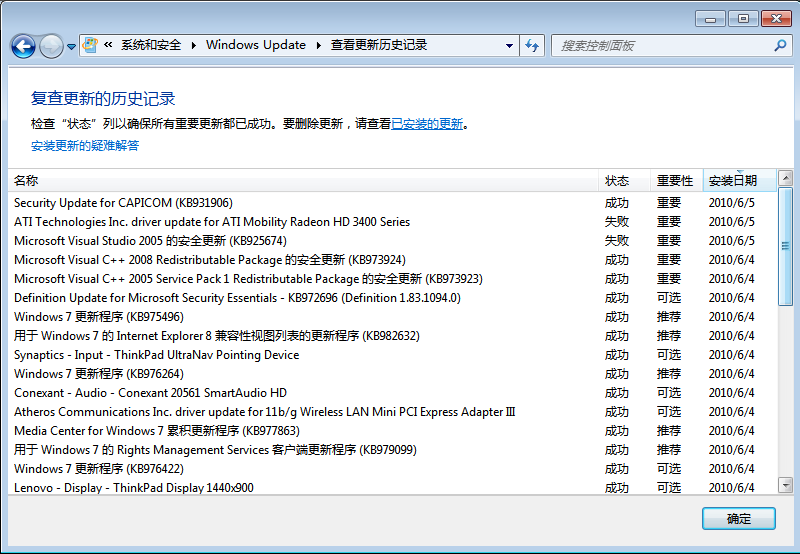Refresh the page with the refresh icon
800x554 pixels.
coord(532,45)
